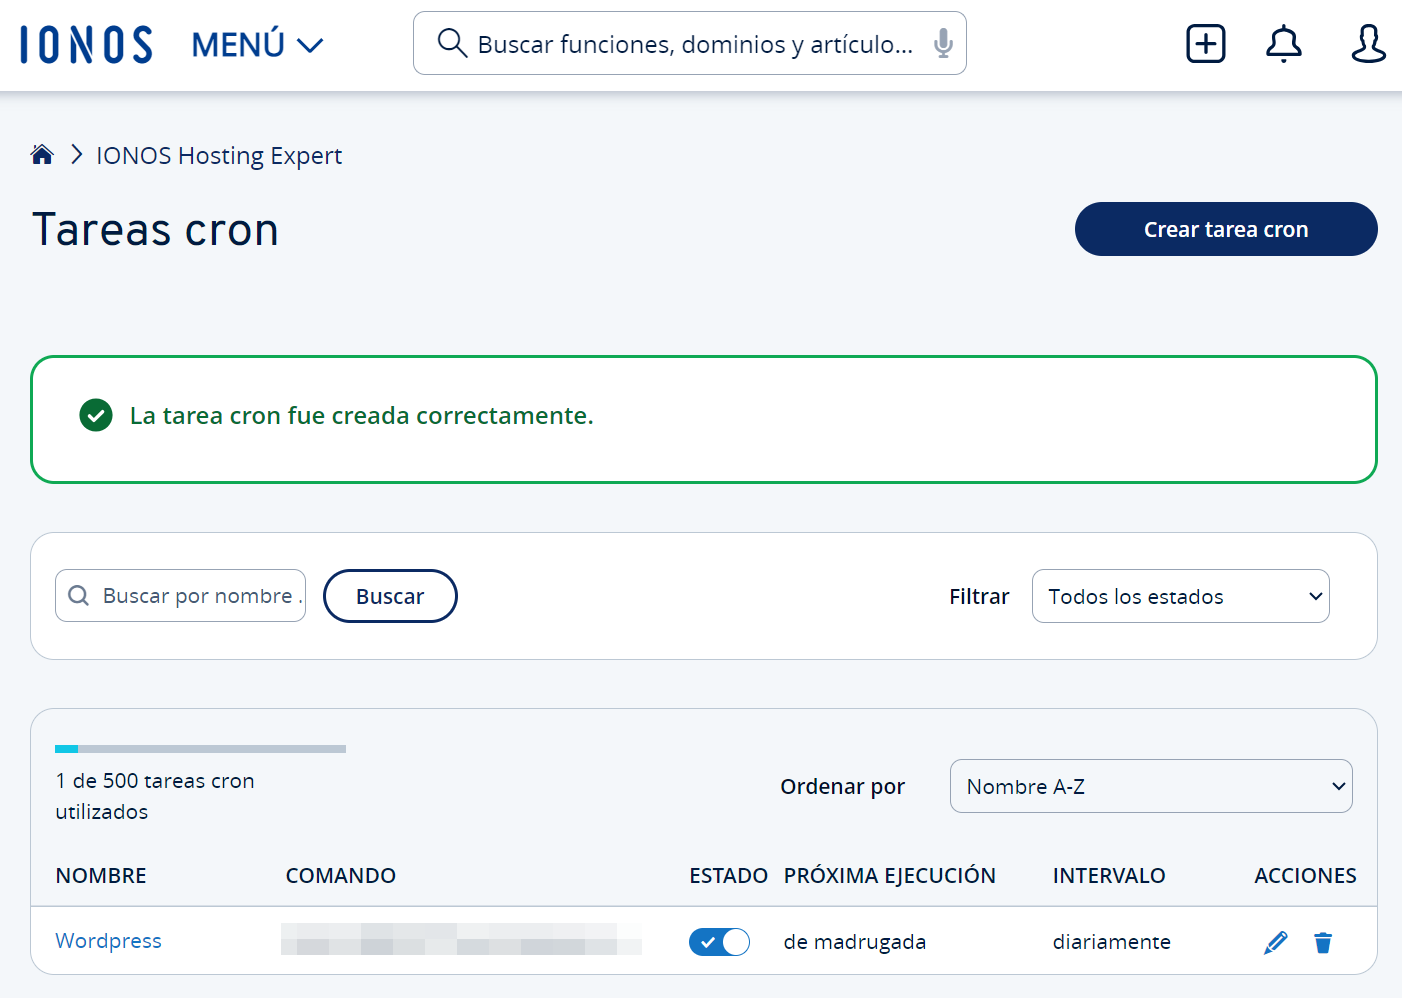Click the Tareas cron page heading

pyautogui.click(x=155, y=230)
